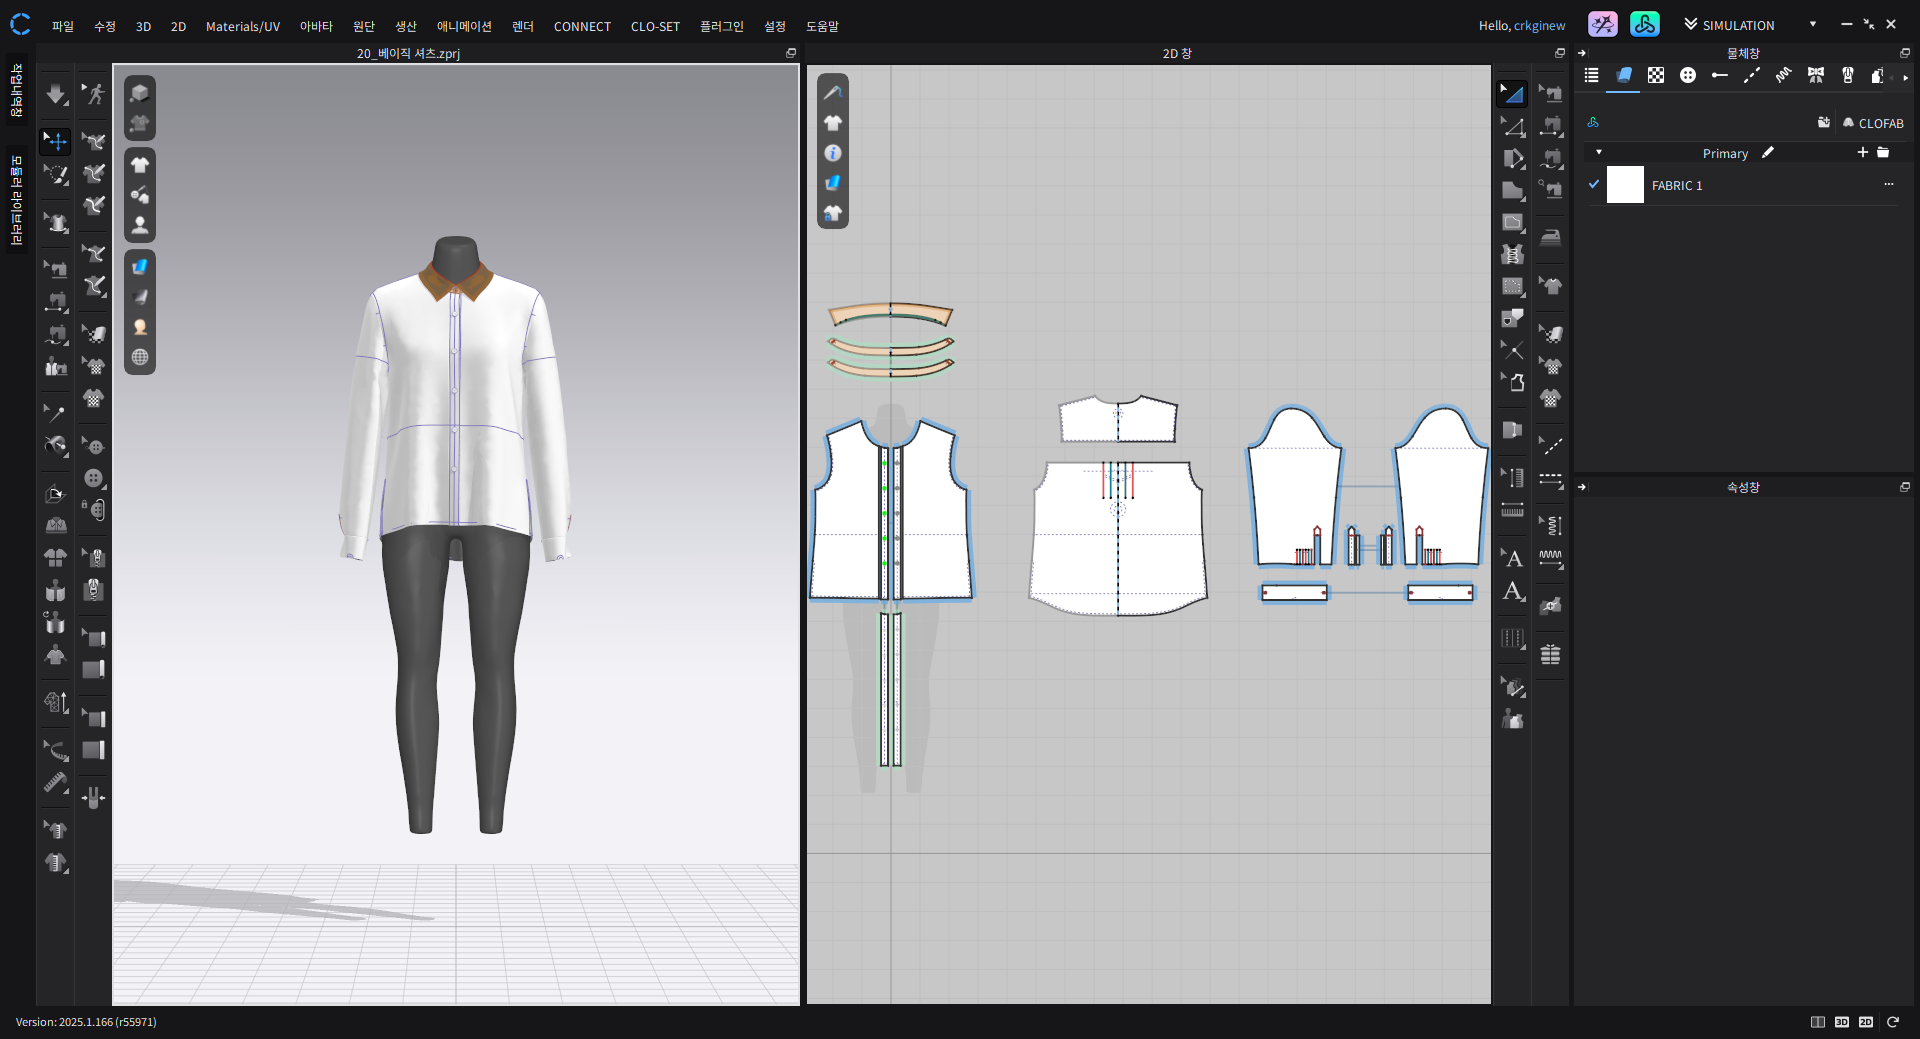1920x1039 pixels.
Task: Click the Simulate down-arrow tool
Action: pos(56,94)
